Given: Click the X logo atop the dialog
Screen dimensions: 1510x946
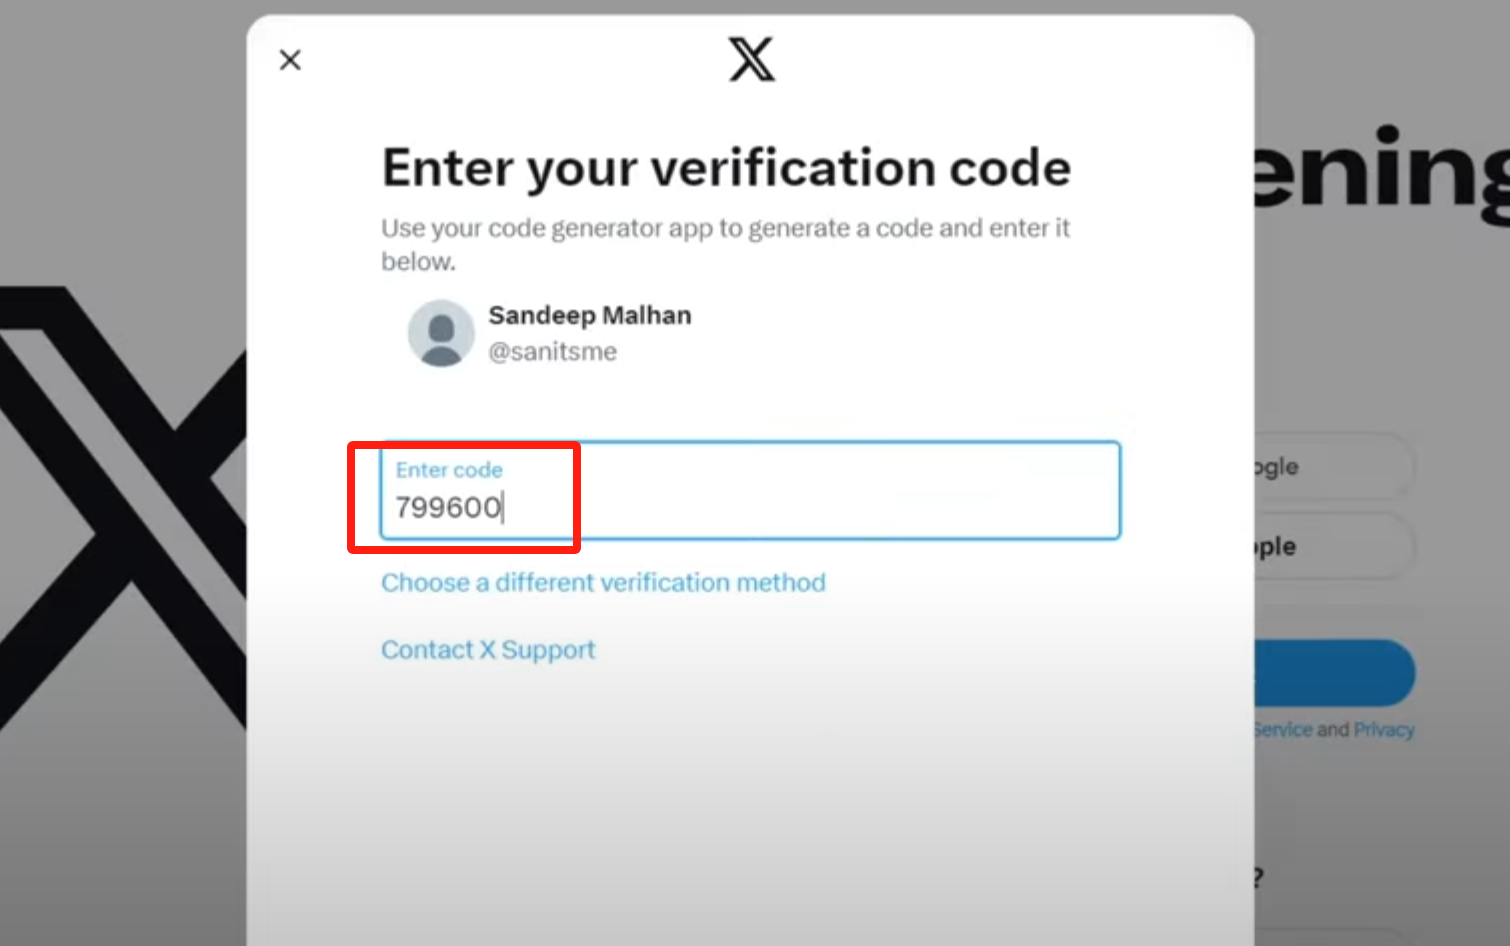Looking at the screenshot, I should click(x=751, y=59).
